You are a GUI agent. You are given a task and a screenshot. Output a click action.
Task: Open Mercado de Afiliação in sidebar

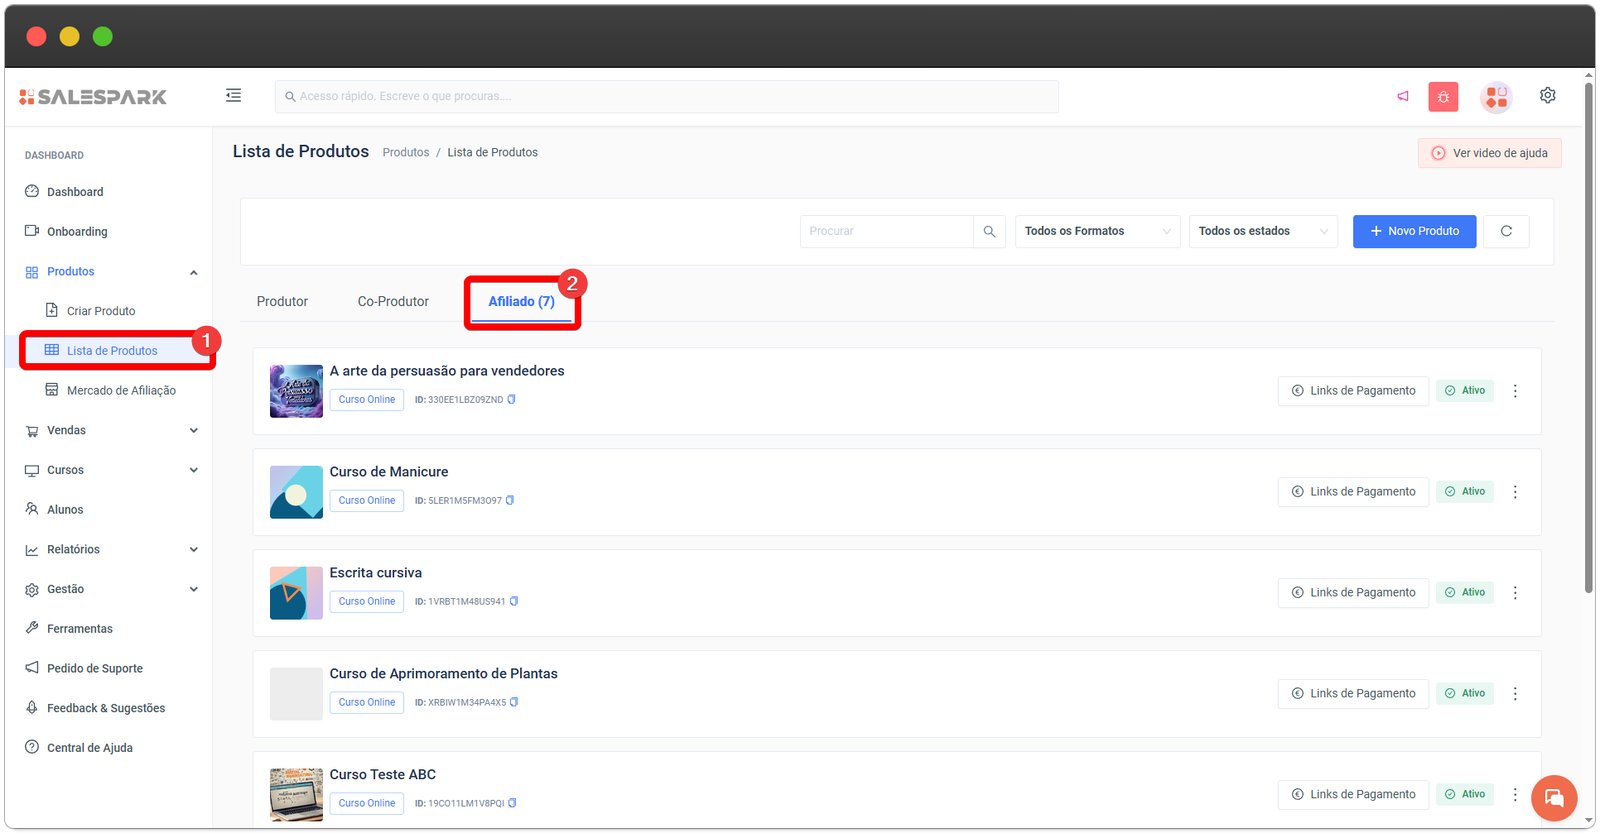pos(120,390)
